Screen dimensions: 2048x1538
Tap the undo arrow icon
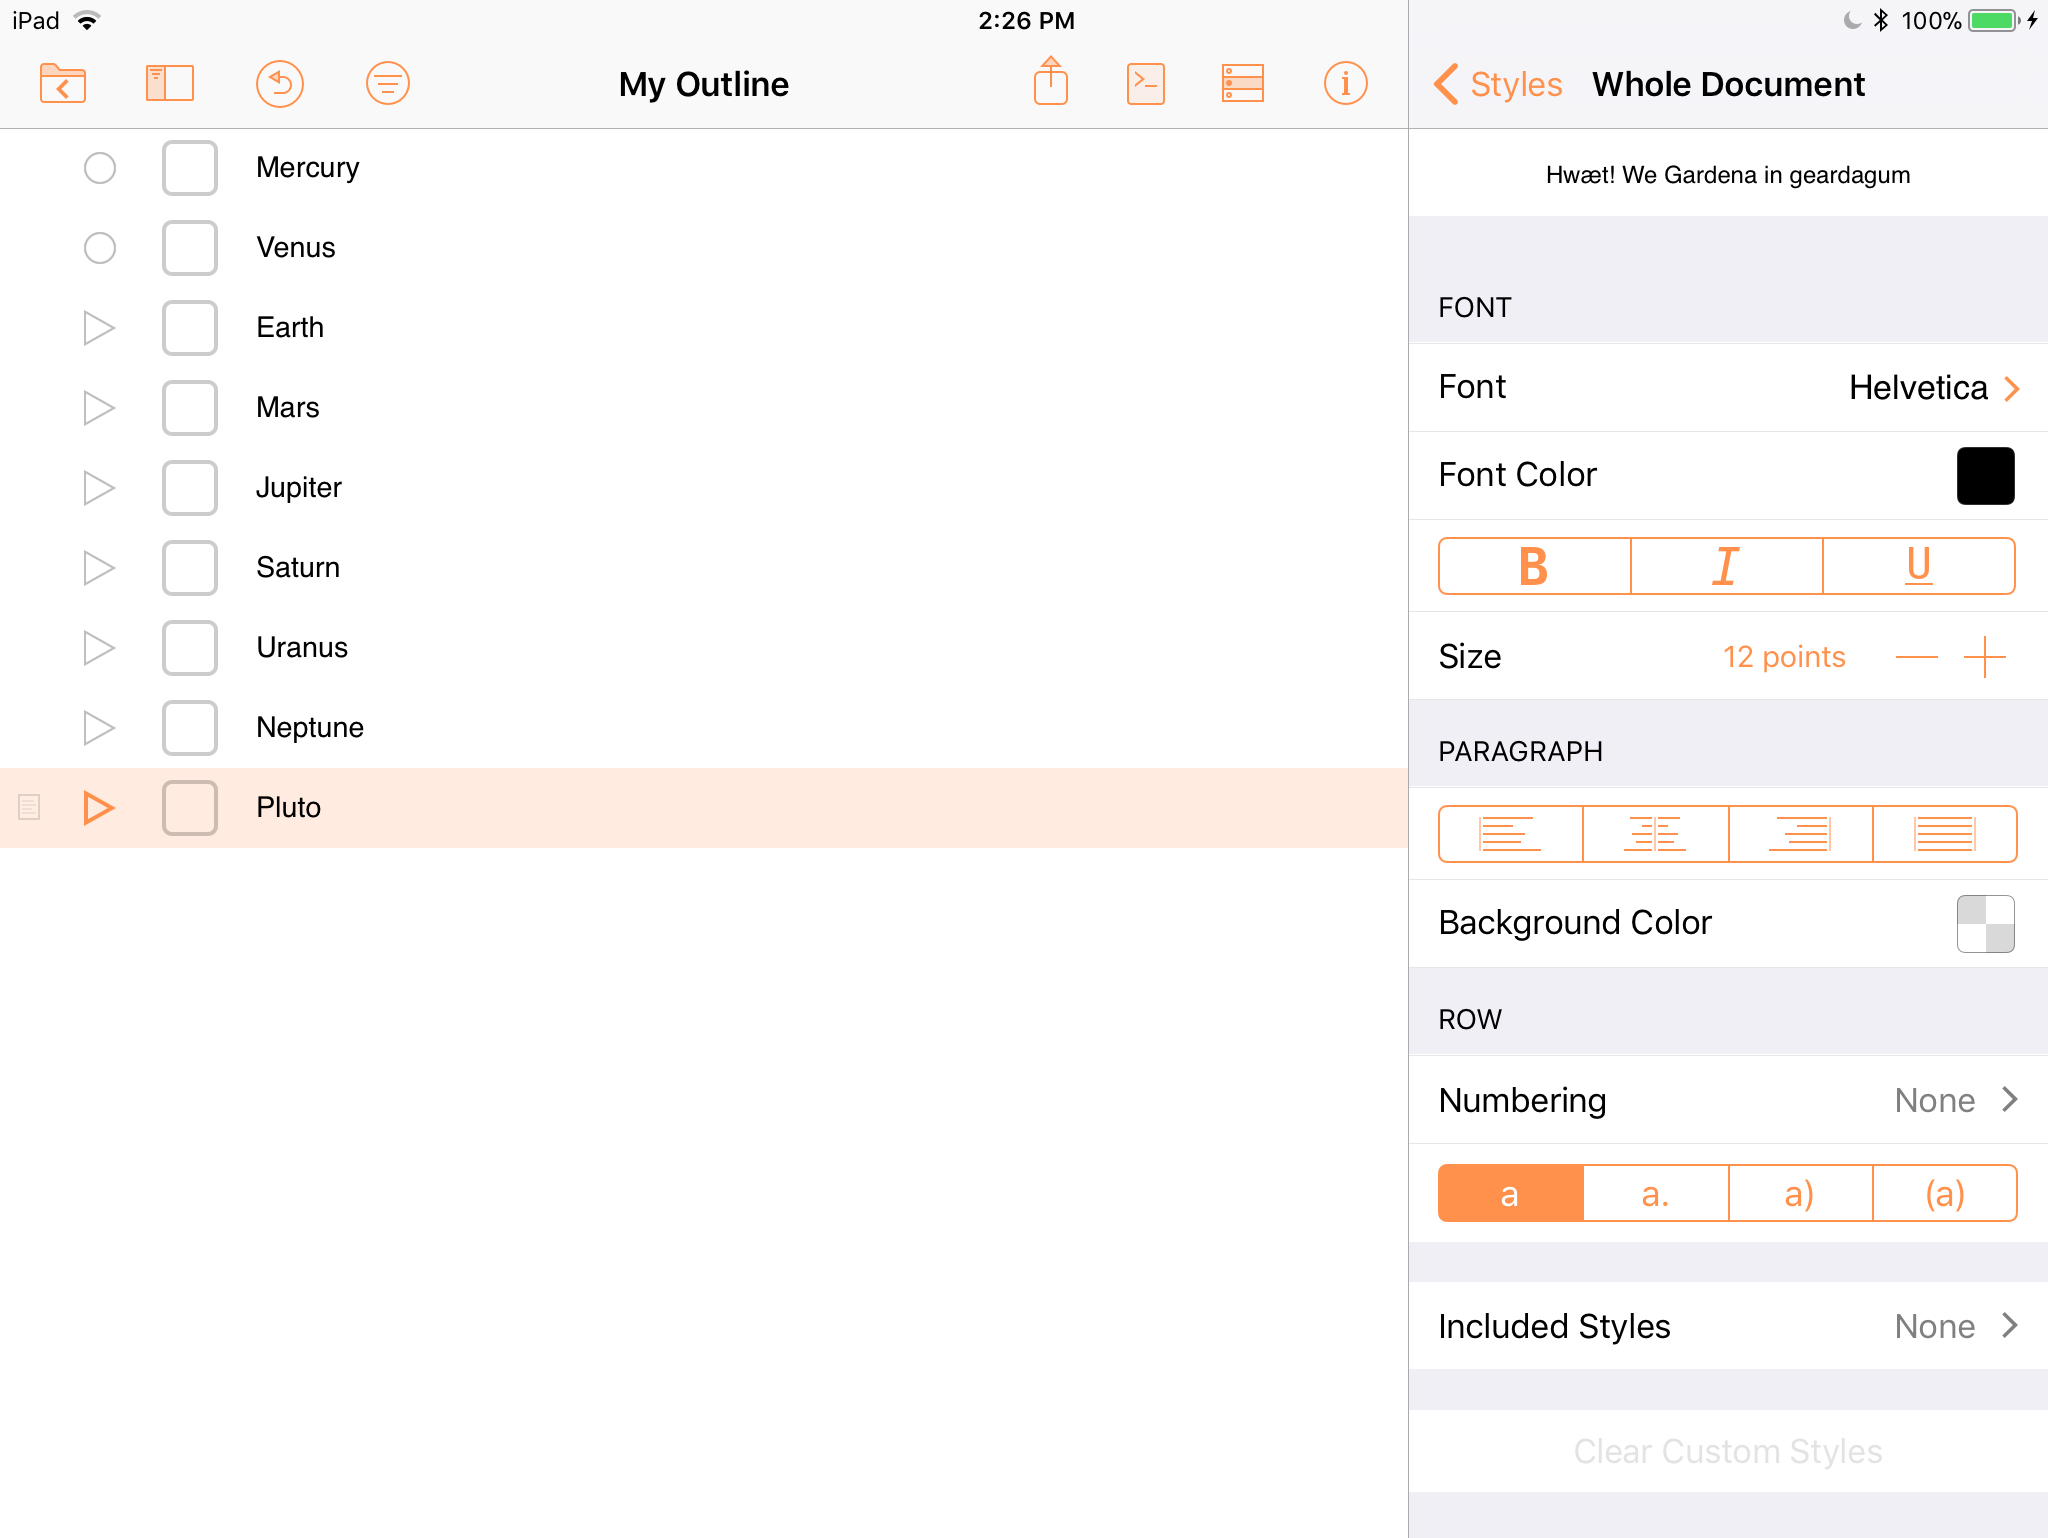click(280, 84)
